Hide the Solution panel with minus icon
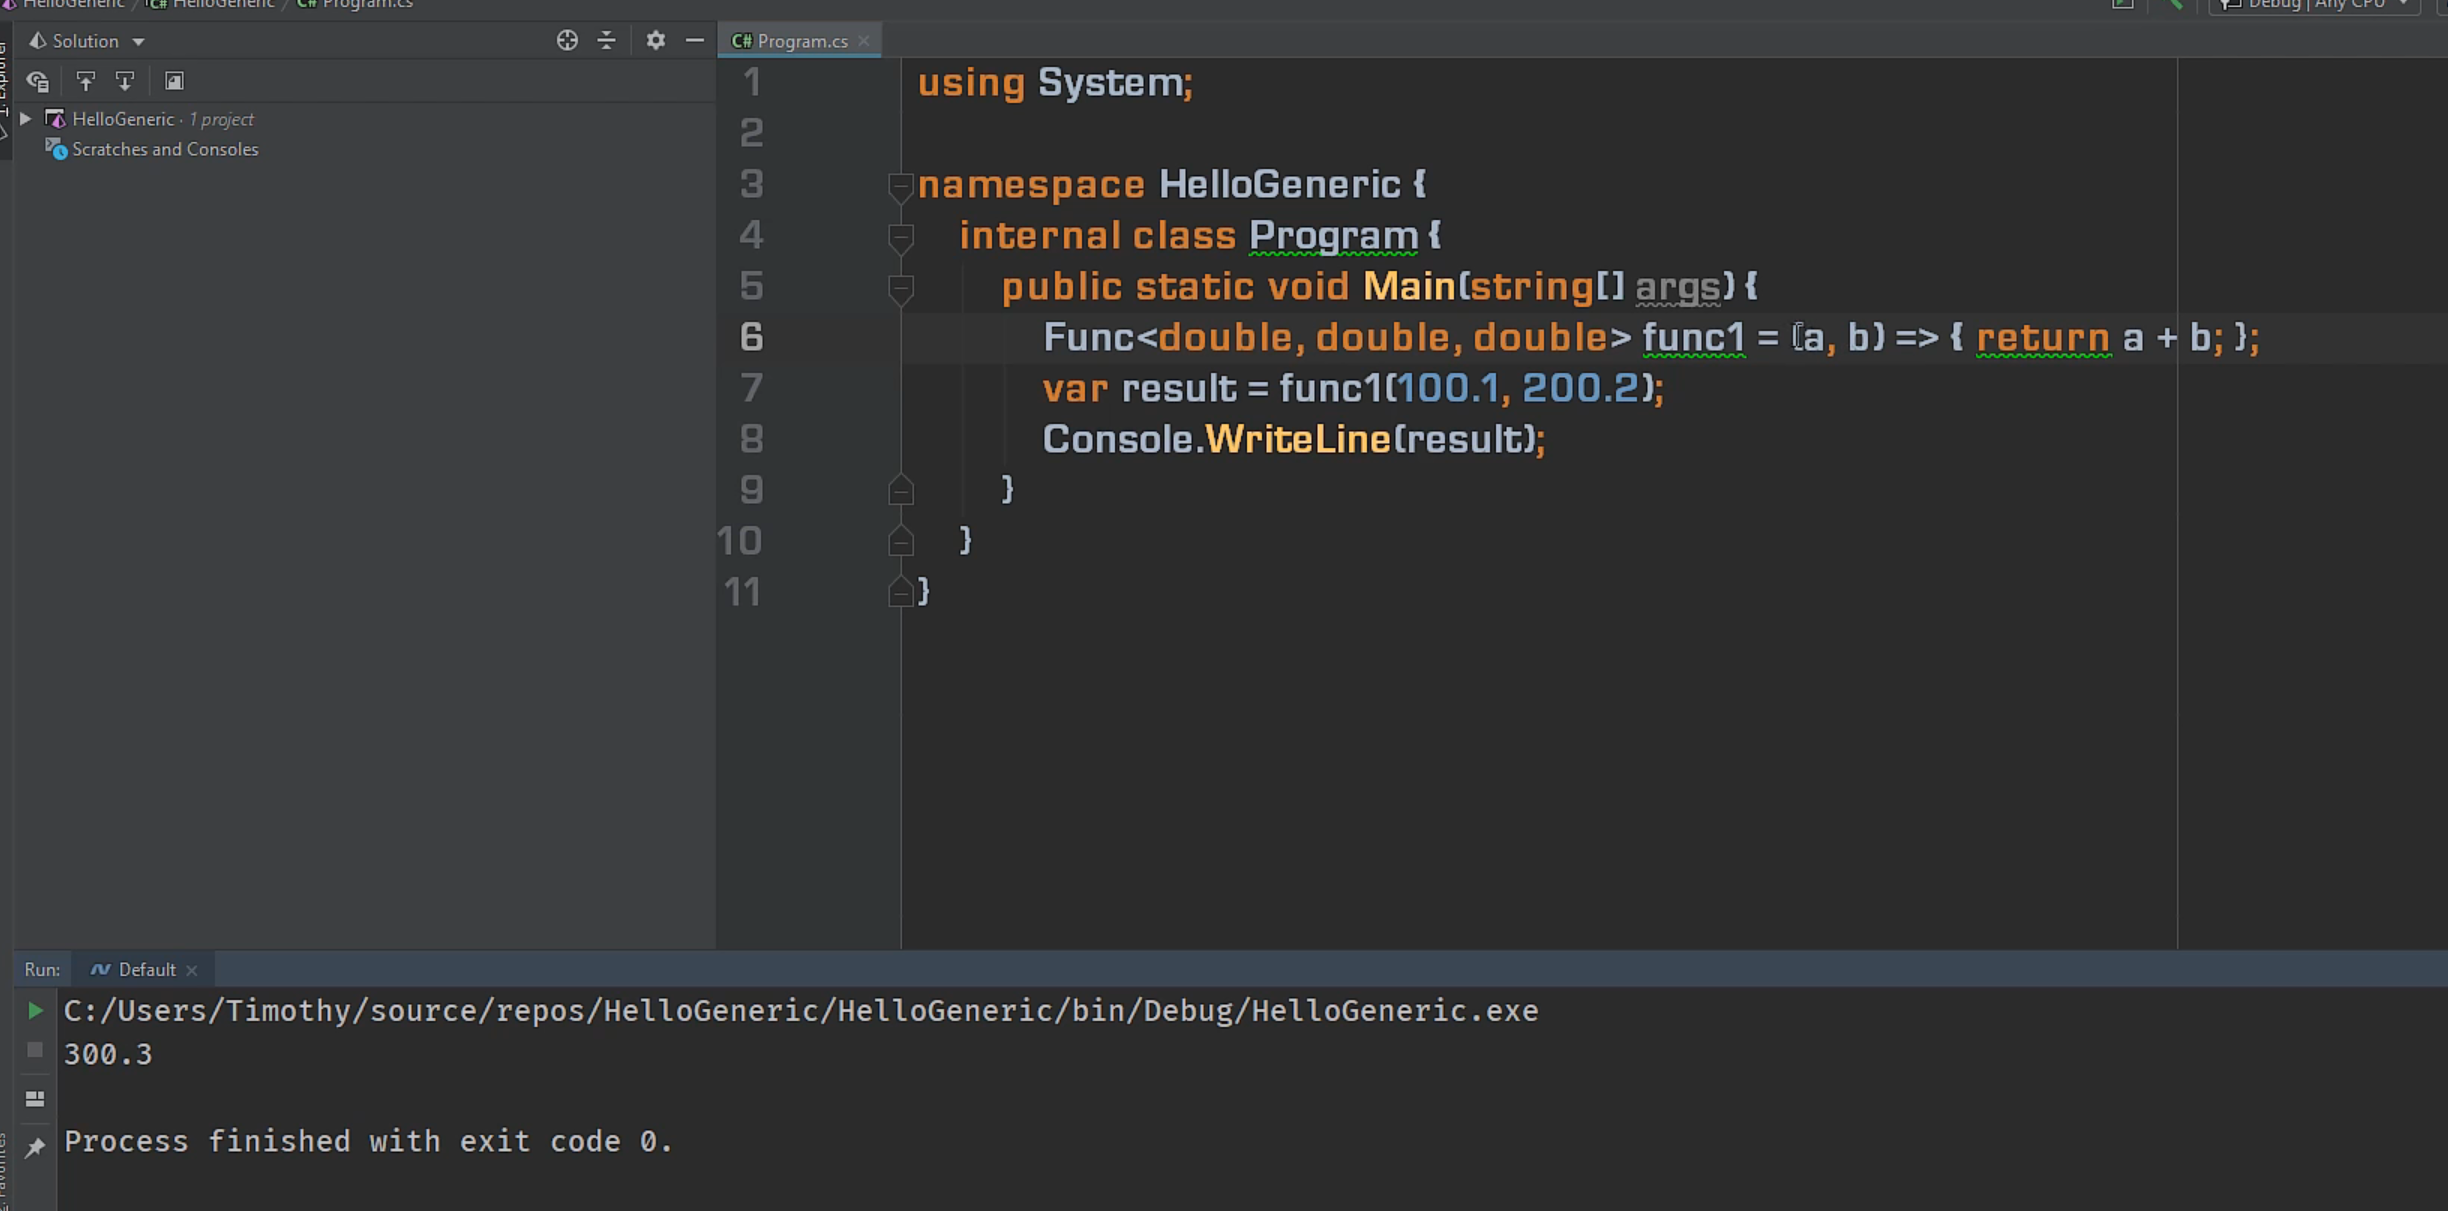2448x1211 pixels. 695,40
